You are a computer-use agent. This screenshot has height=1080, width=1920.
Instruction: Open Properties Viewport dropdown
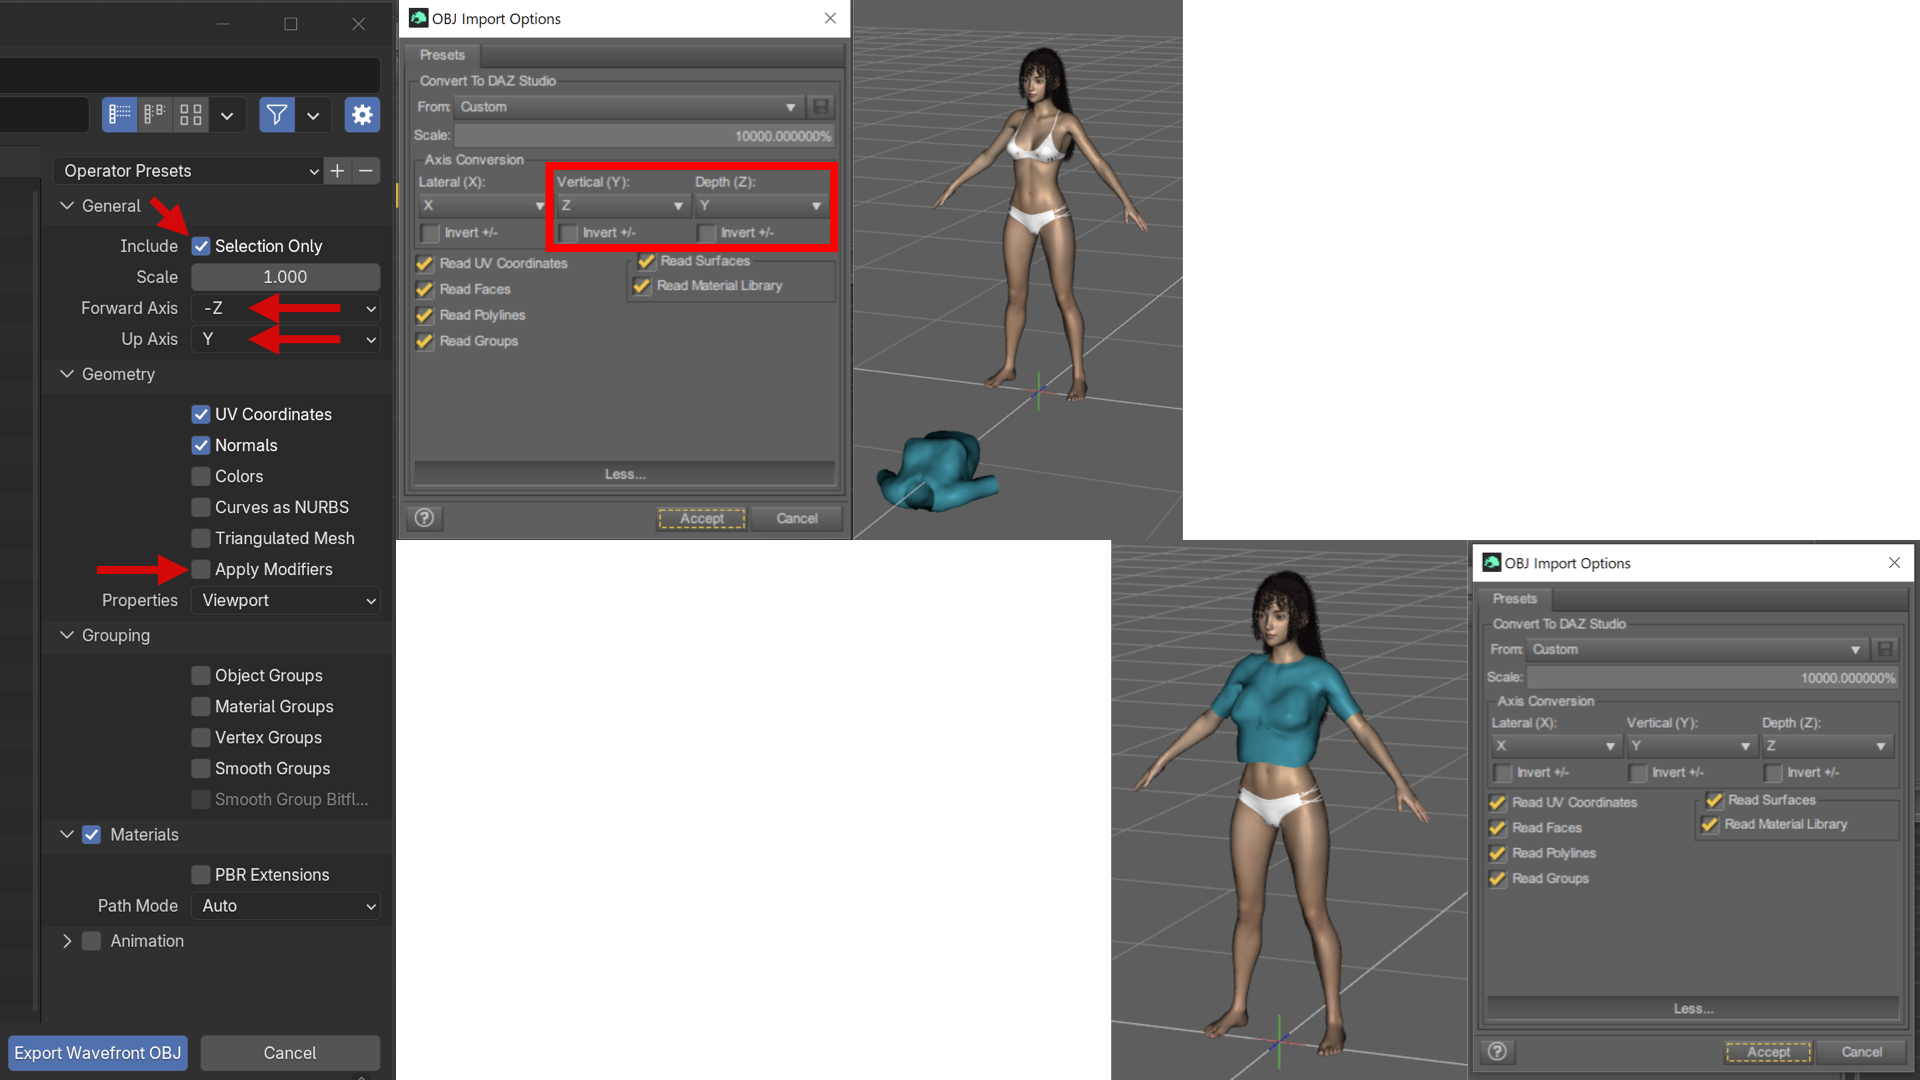(286, 600)
